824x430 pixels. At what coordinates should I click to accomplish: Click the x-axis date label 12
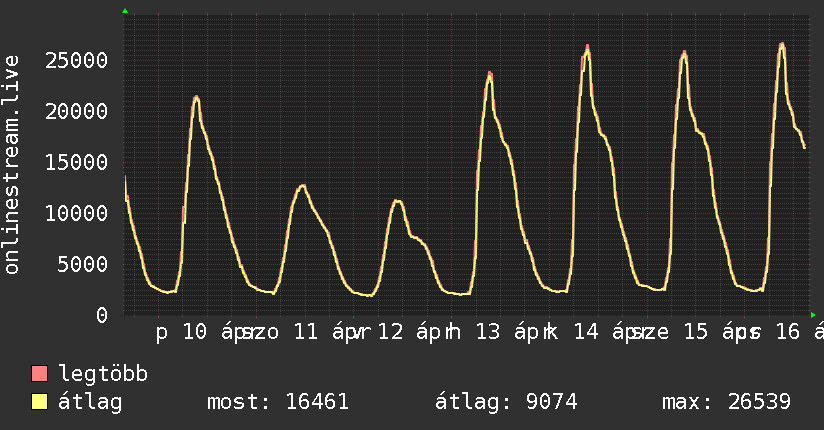coord(390,332)
